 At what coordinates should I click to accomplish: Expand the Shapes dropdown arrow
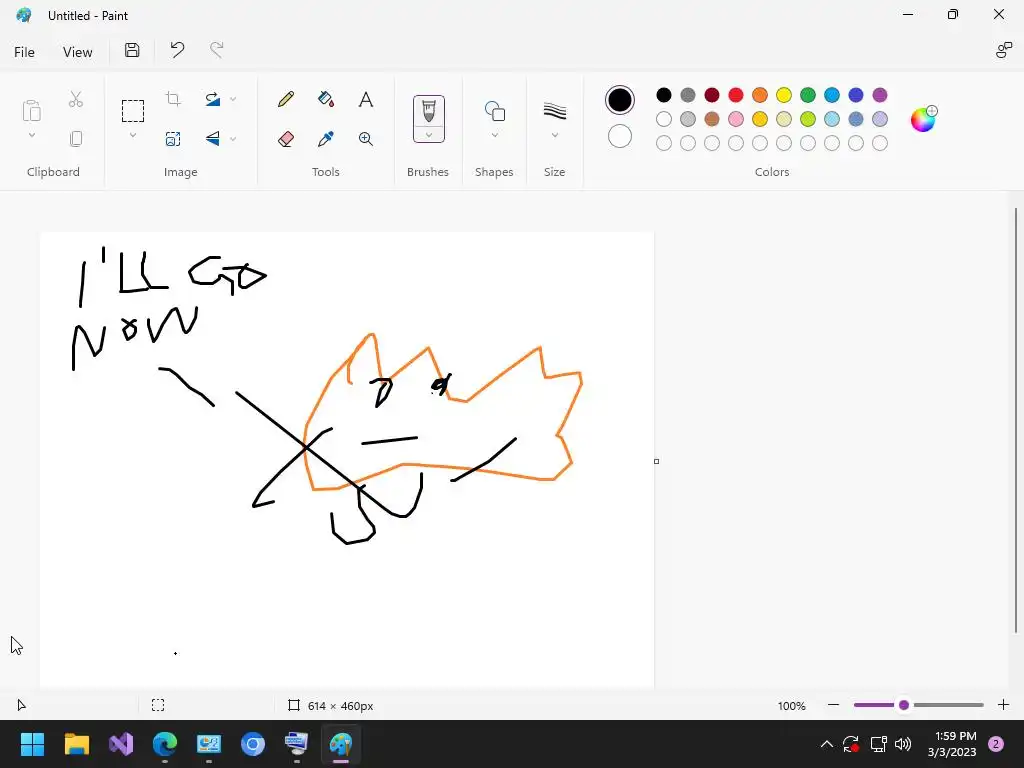coord(494,135)
